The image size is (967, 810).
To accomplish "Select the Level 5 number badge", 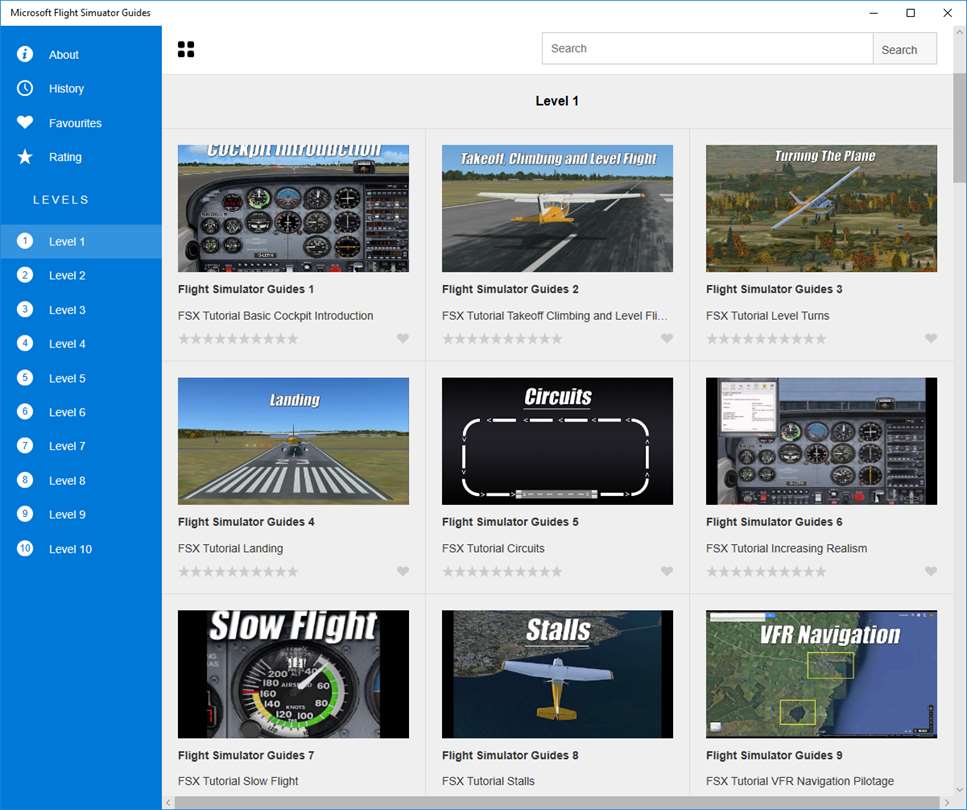I will click(x=25, y=378).
